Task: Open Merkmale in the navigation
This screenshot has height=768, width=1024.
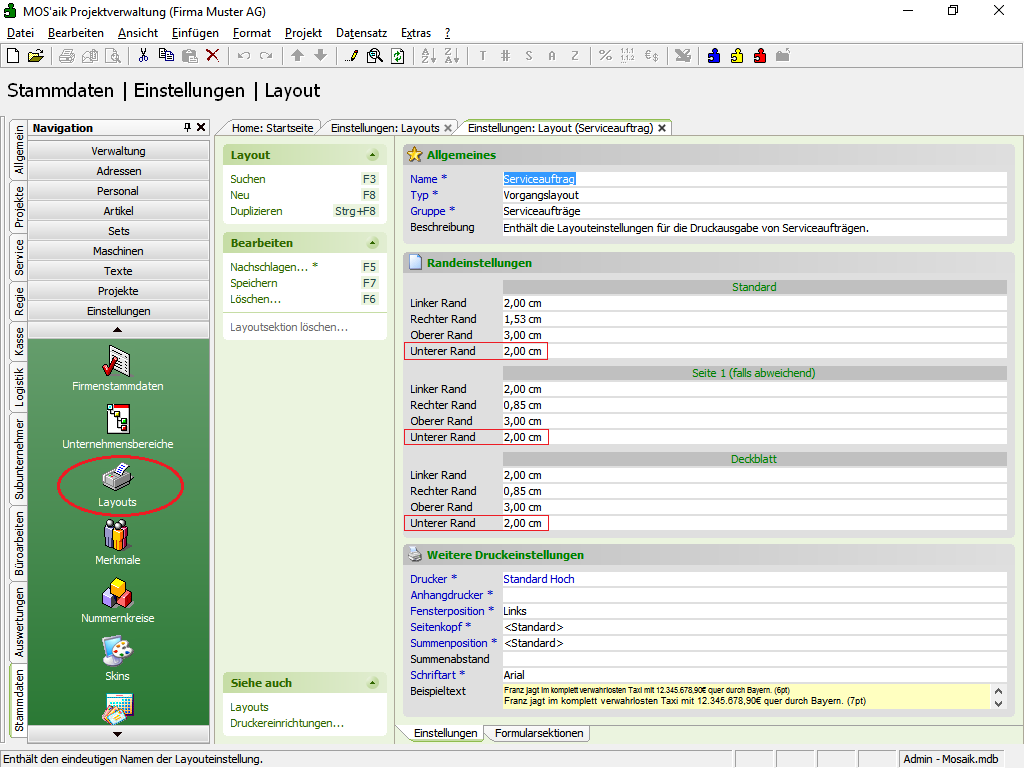Action: [x=118, y=543]
